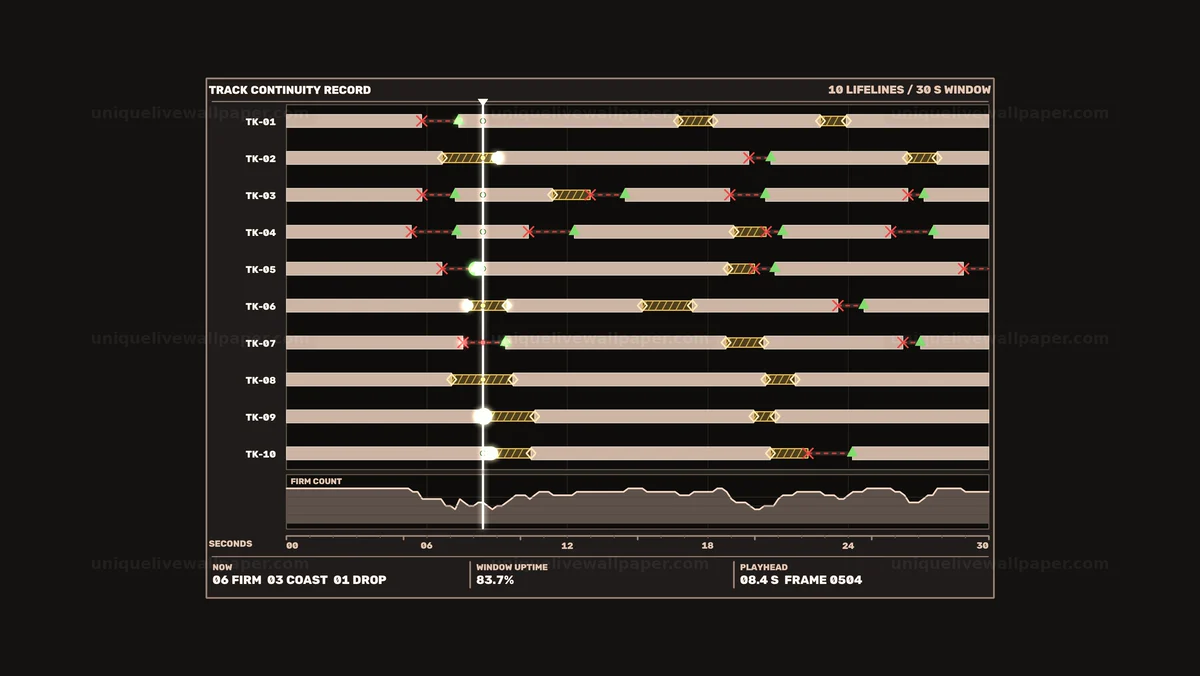
Task: Click the '08.4 S FRAME 0504' playhead readout
Action: coord(801,580)
